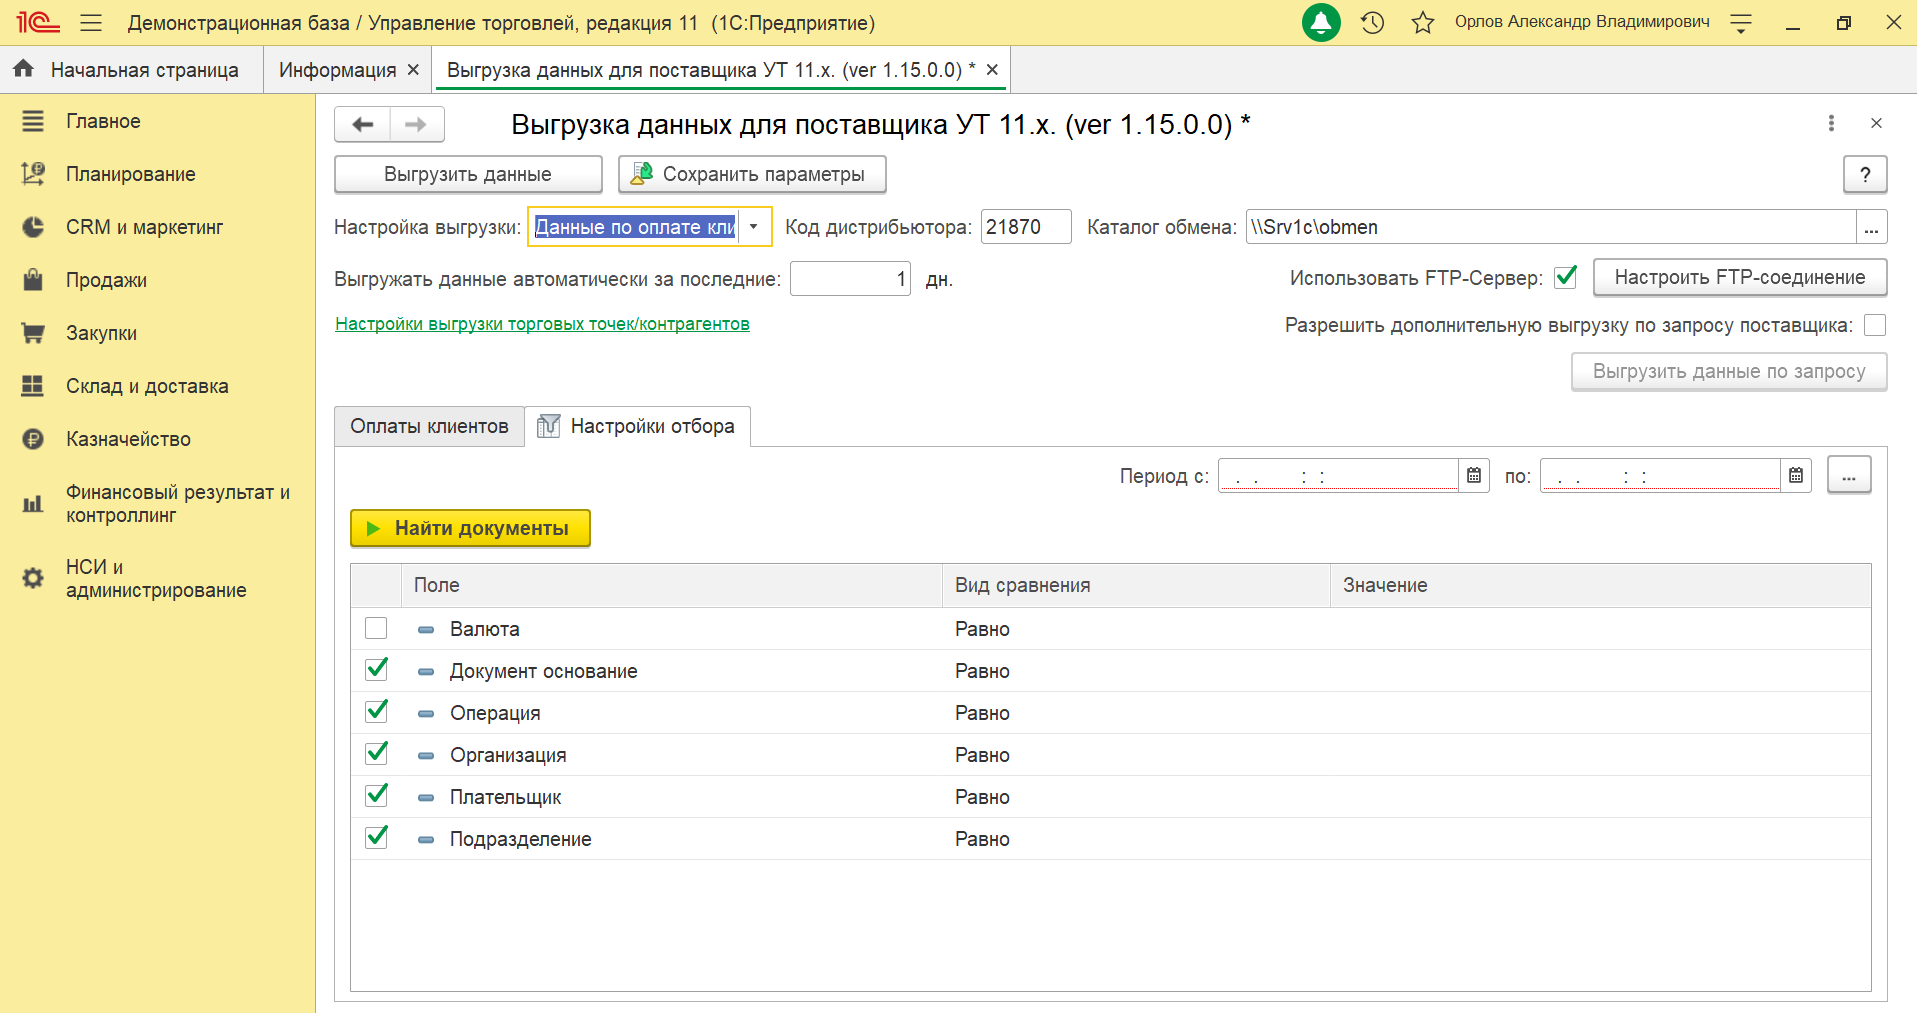The image size is (1917, 1013).
Task: Click Найти документы button
Action: tap(470, 528)
